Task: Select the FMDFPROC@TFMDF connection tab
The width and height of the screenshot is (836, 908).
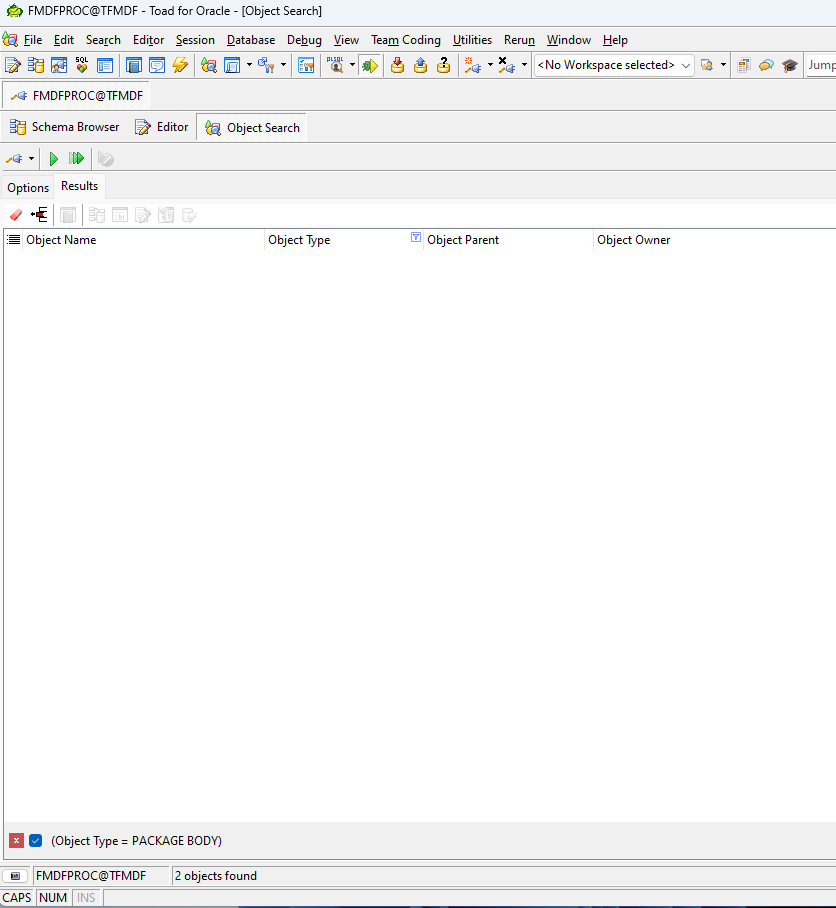Action: [76, 96]
